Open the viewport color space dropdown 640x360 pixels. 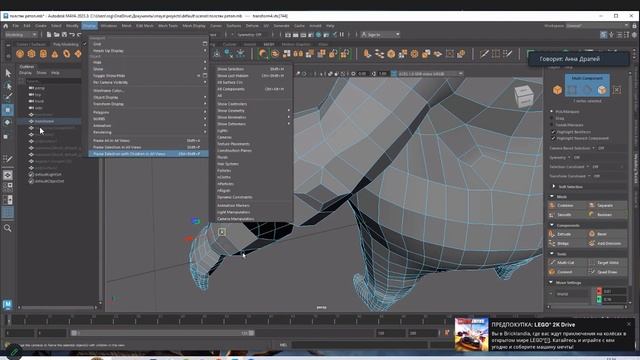tap(431, 73)
